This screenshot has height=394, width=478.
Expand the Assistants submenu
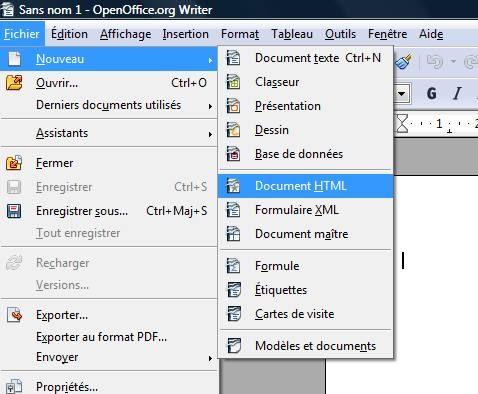(x=108, y=133)
